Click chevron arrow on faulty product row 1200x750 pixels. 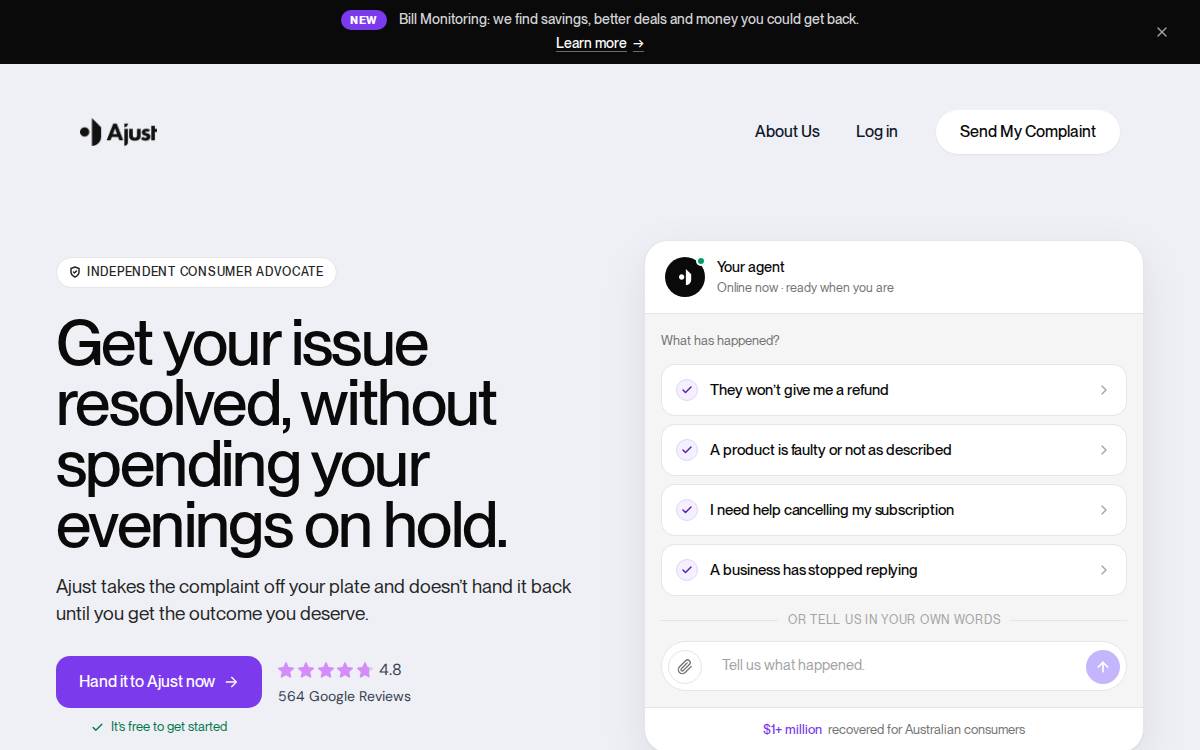(x=1104, y=450)
